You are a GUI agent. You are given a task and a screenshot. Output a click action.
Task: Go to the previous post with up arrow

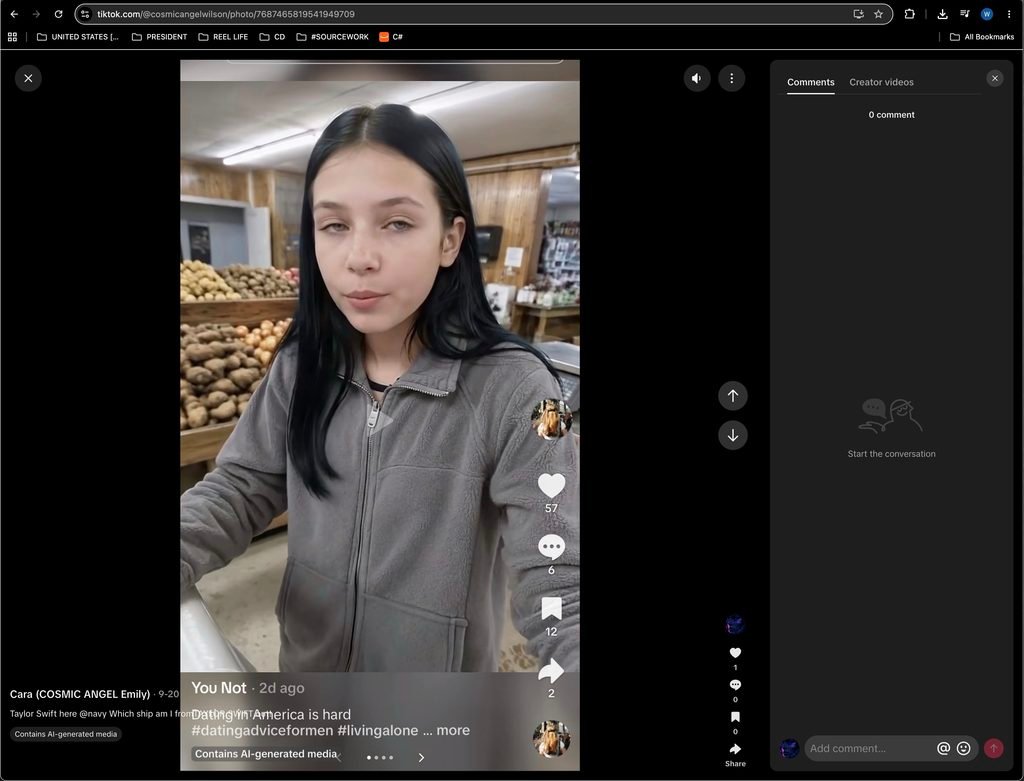[x=733, y=396]
